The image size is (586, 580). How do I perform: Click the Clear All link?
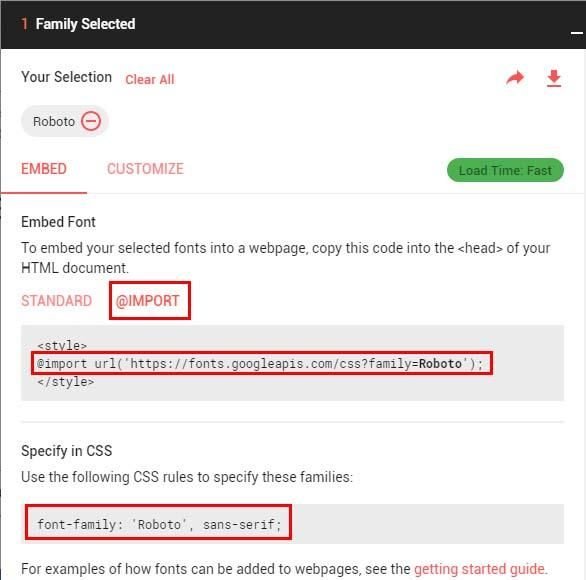pos(149,79)
